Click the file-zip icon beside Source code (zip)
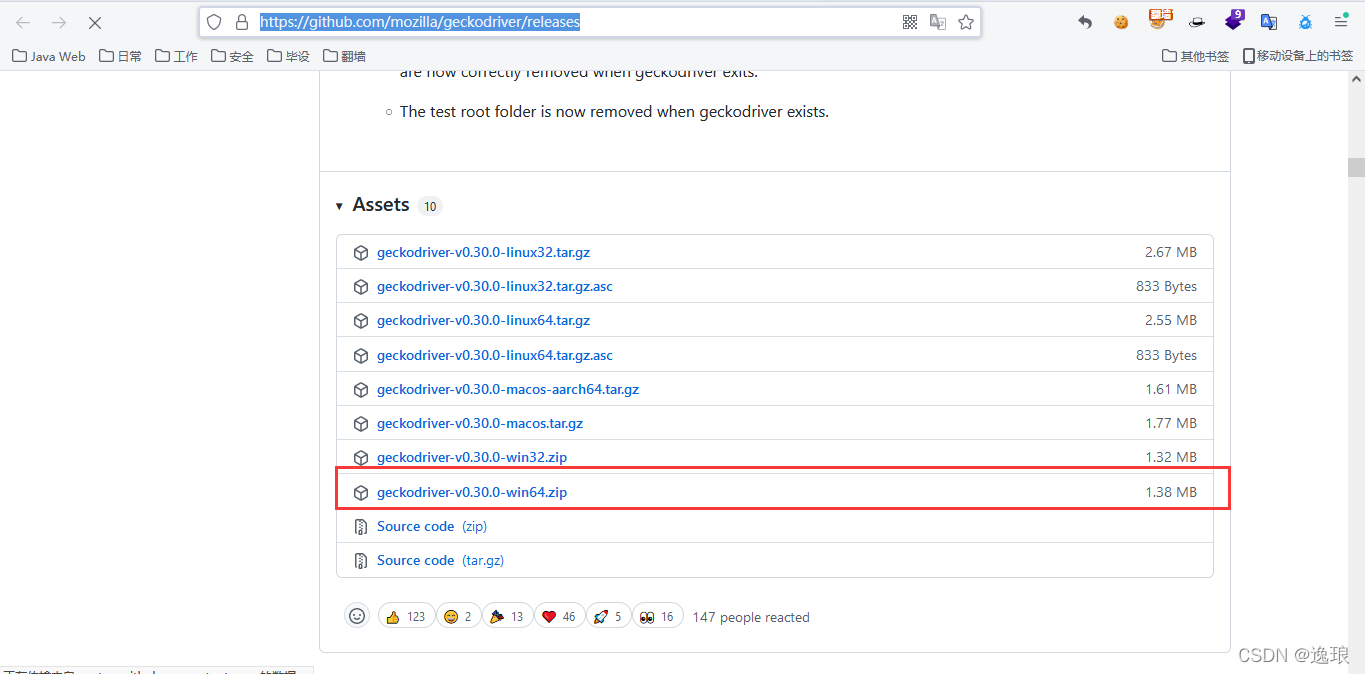This screenshot has width=1365, height=674. [x=361, y=527]
